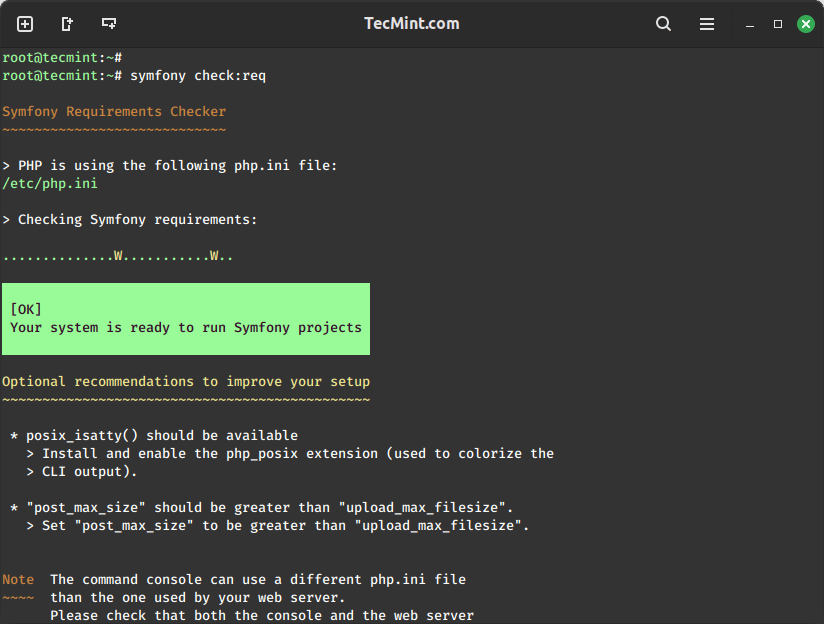
Task: Click the green [OK] status box
Action: point(186,319)
